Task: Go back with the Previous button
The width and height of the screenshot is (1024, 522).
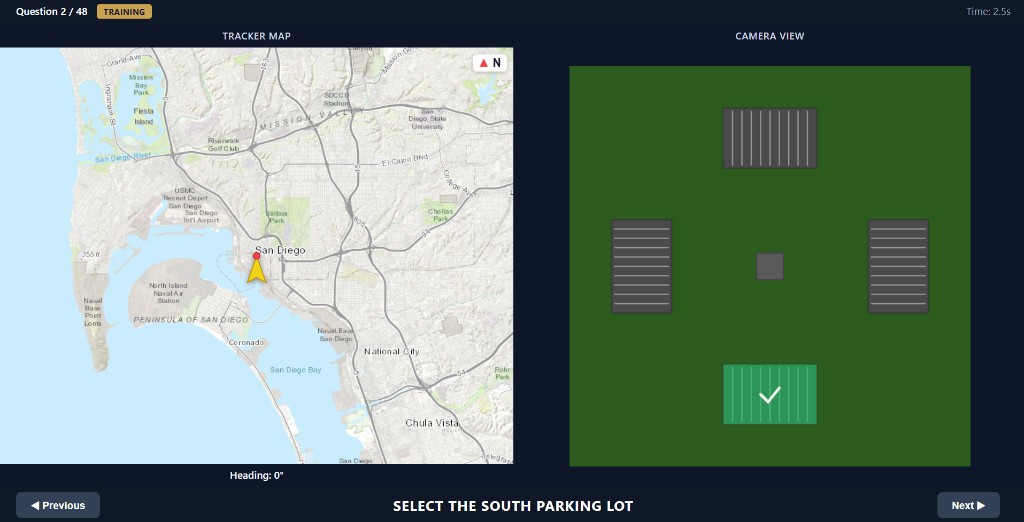Action: [x=58, y=505]
